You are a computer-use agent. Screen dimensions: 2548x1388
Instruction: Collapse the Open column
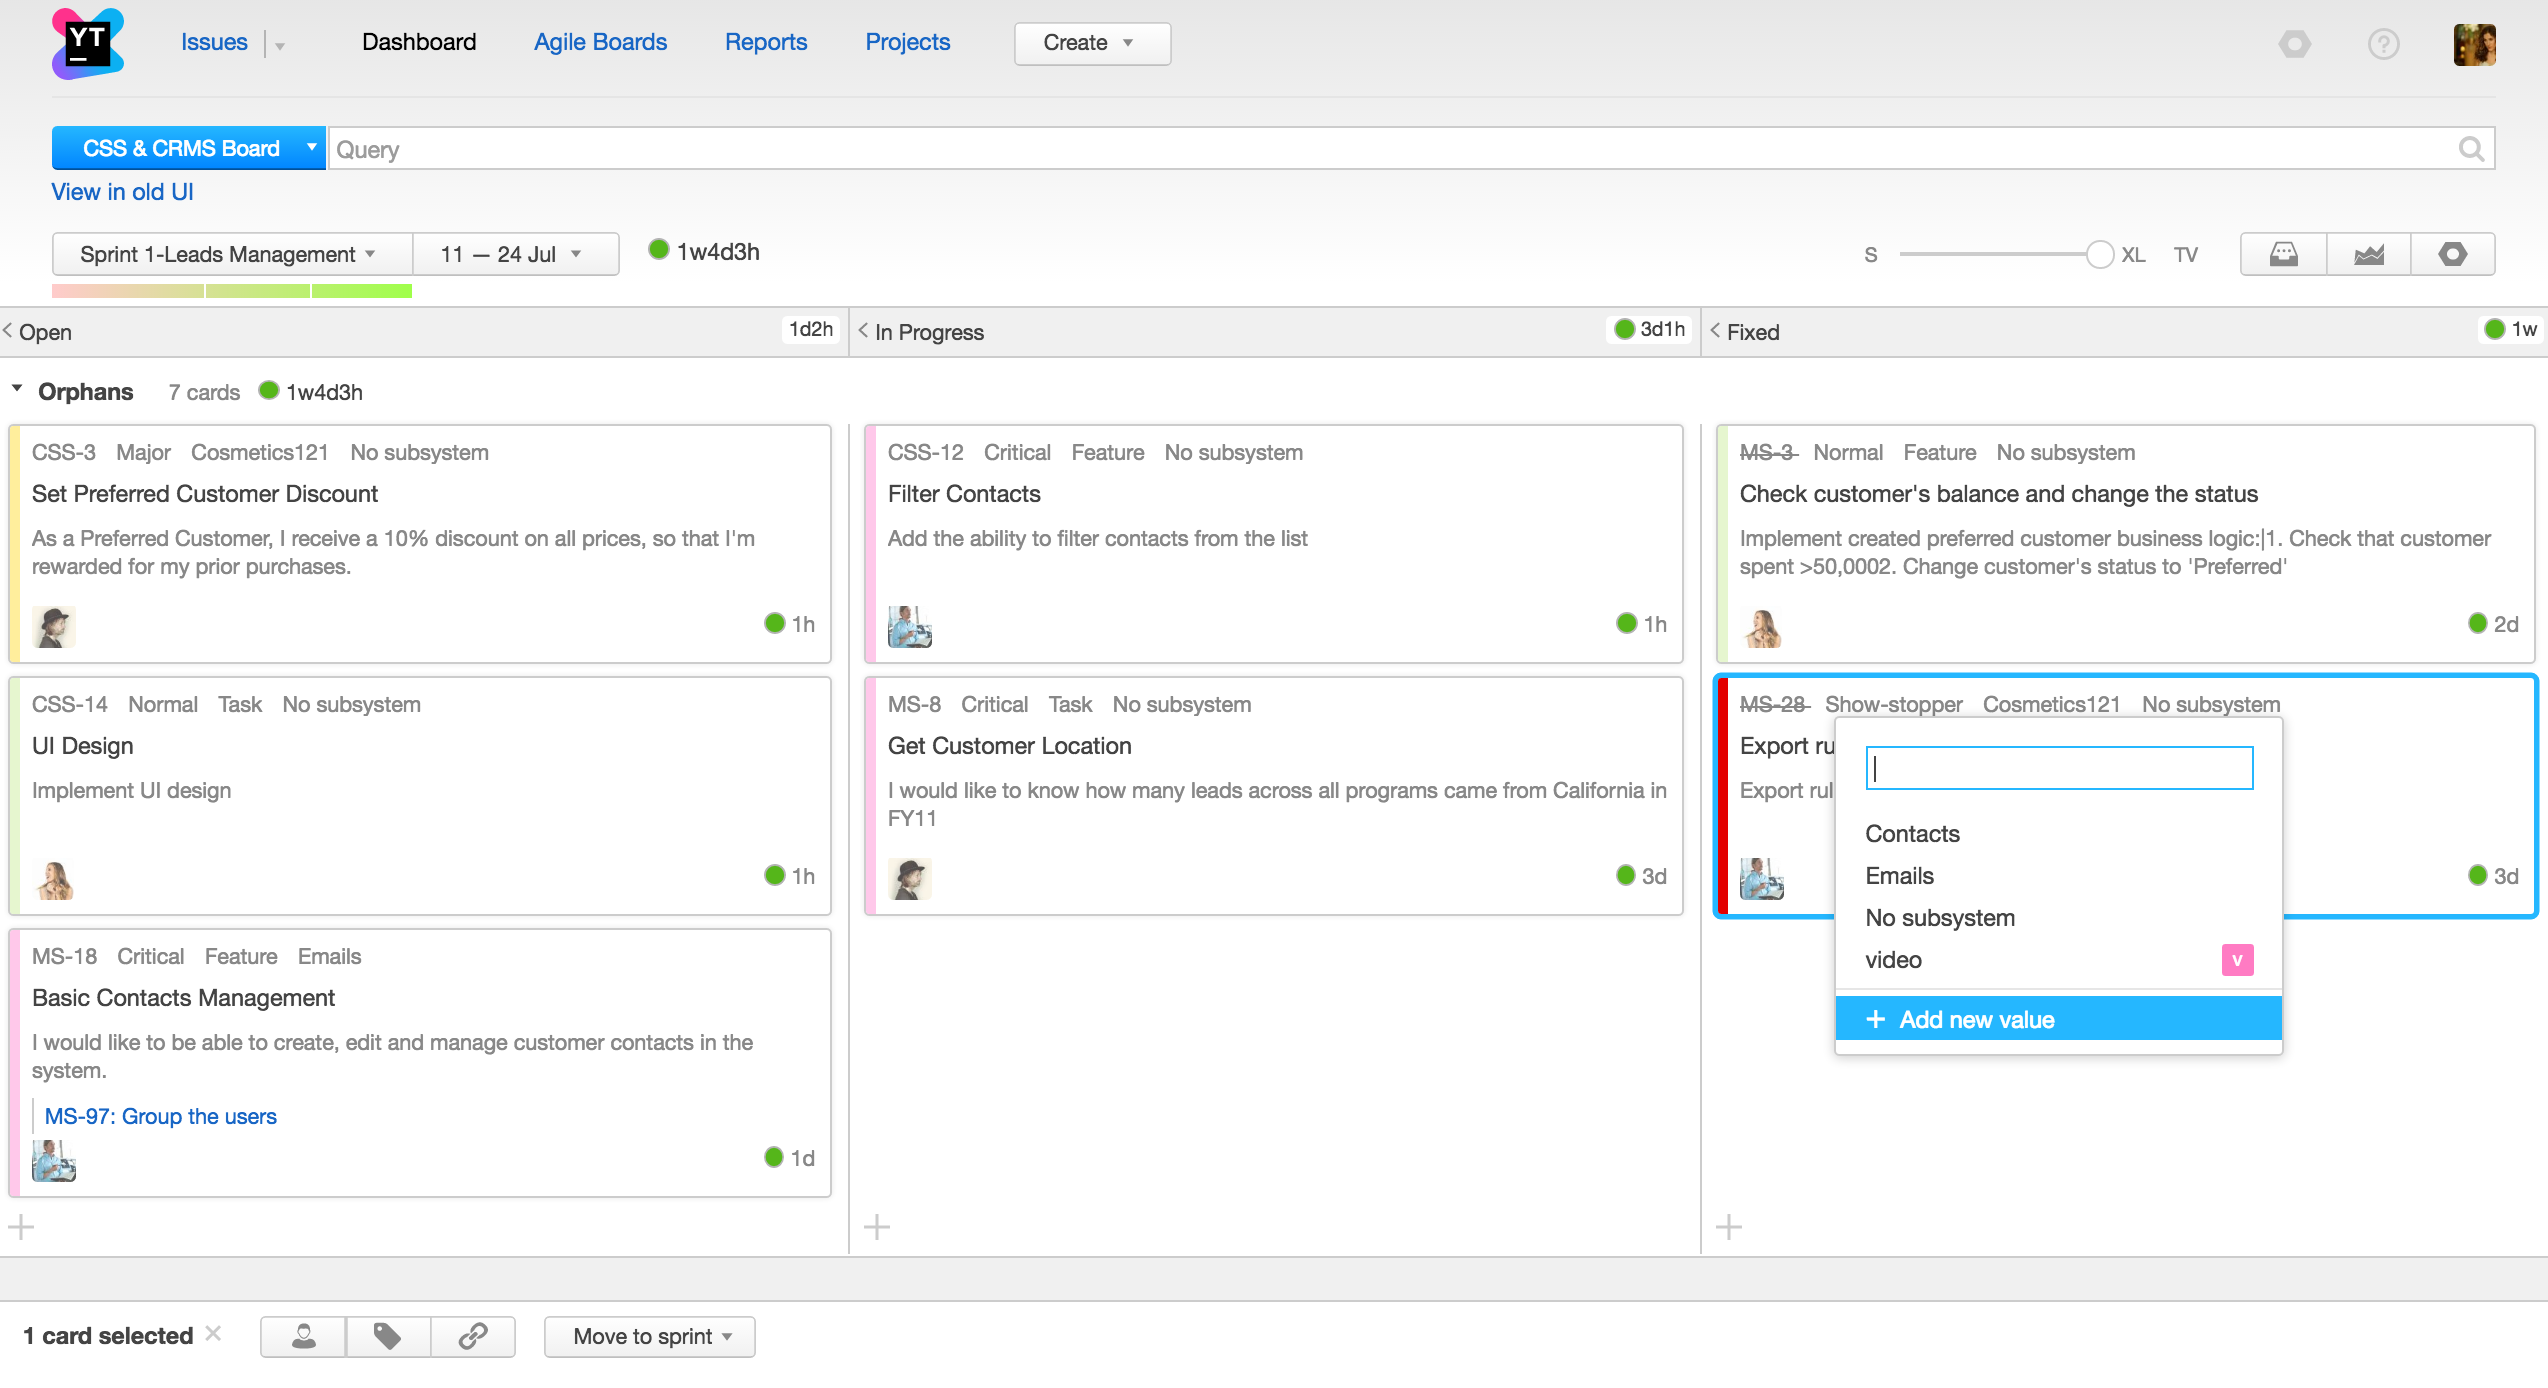[x=9, y=331]
